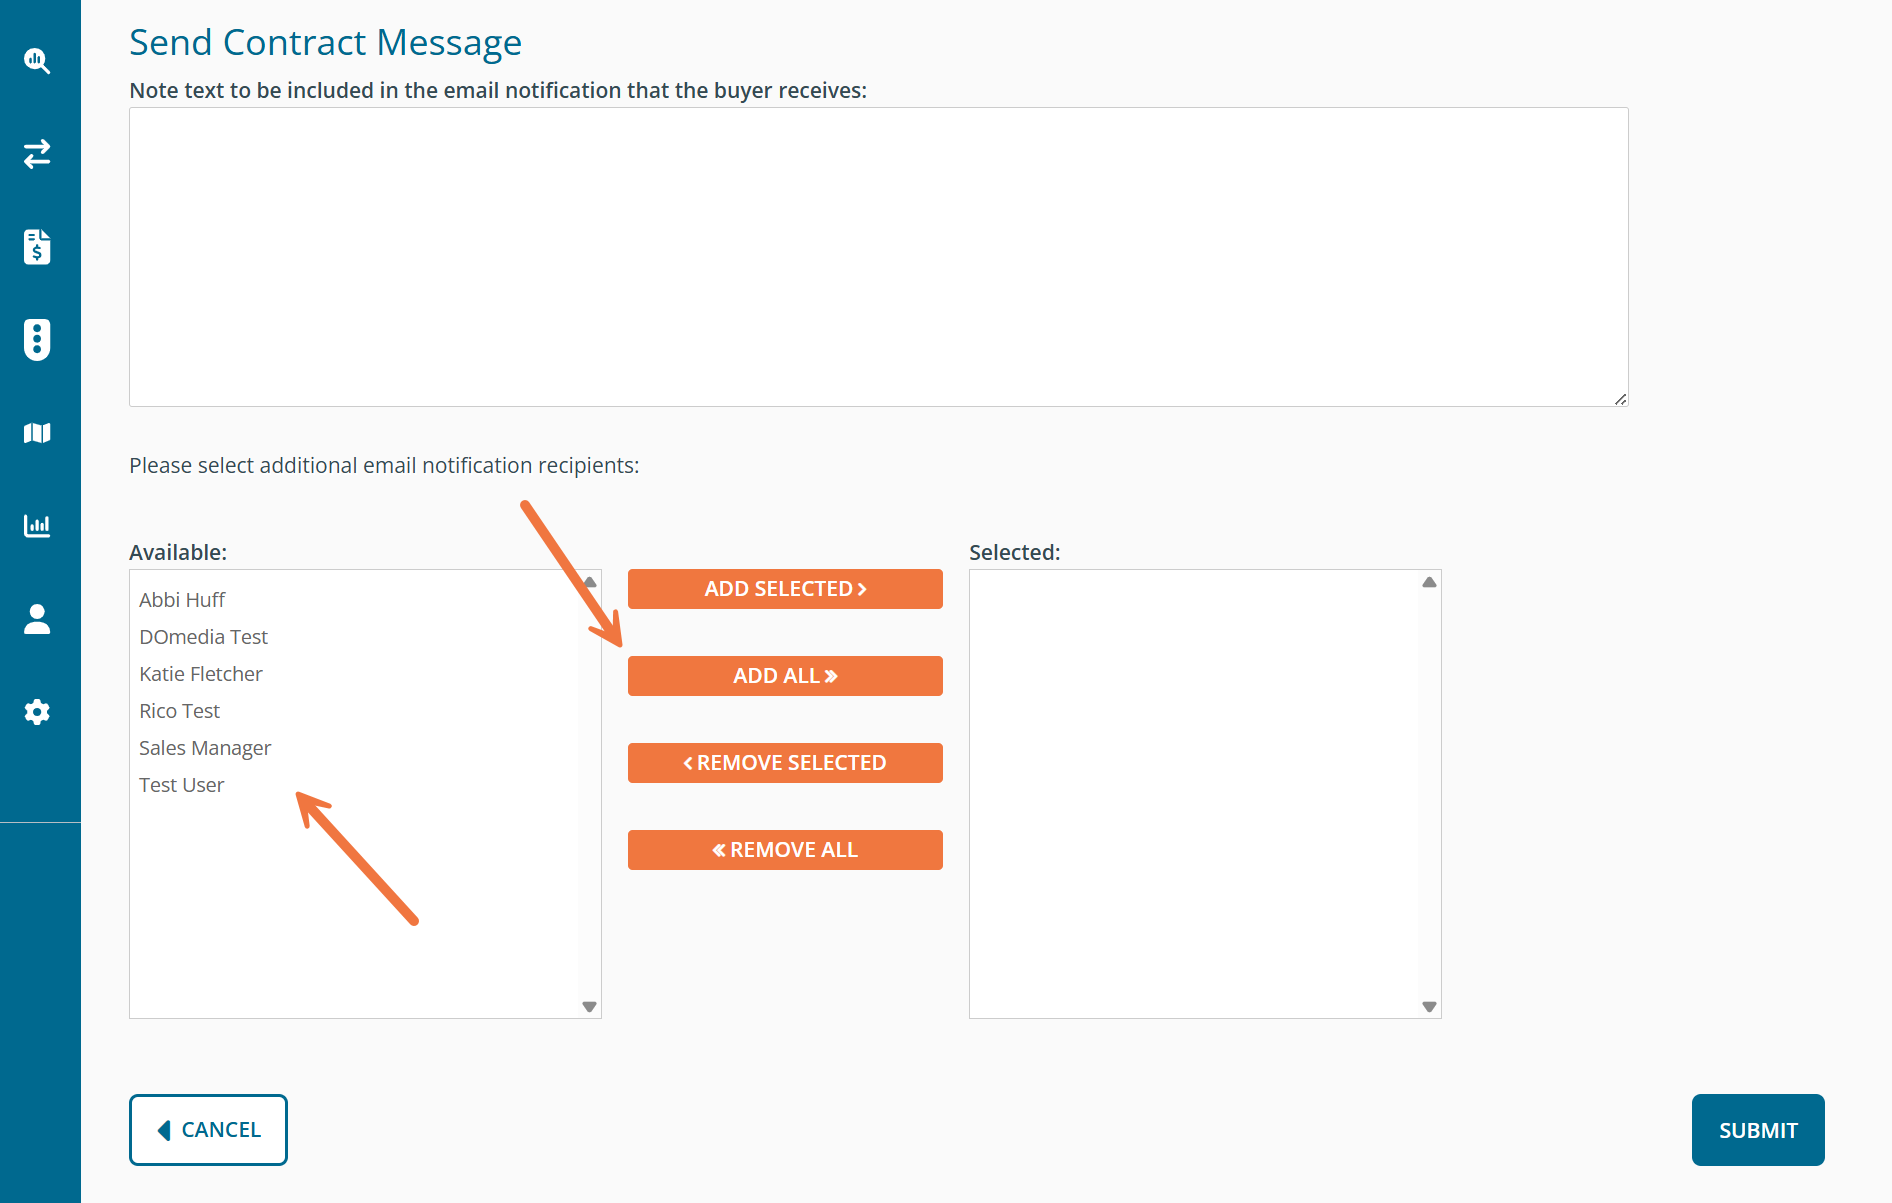Image resolution: width=1892 pixels, height=1203 pixels.
Task: Open the settings gear icon
Action: pos(37,712)
